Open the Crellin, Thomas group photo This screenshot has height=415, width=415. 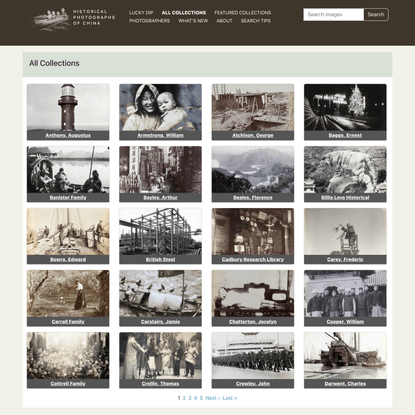click(160, 356)
